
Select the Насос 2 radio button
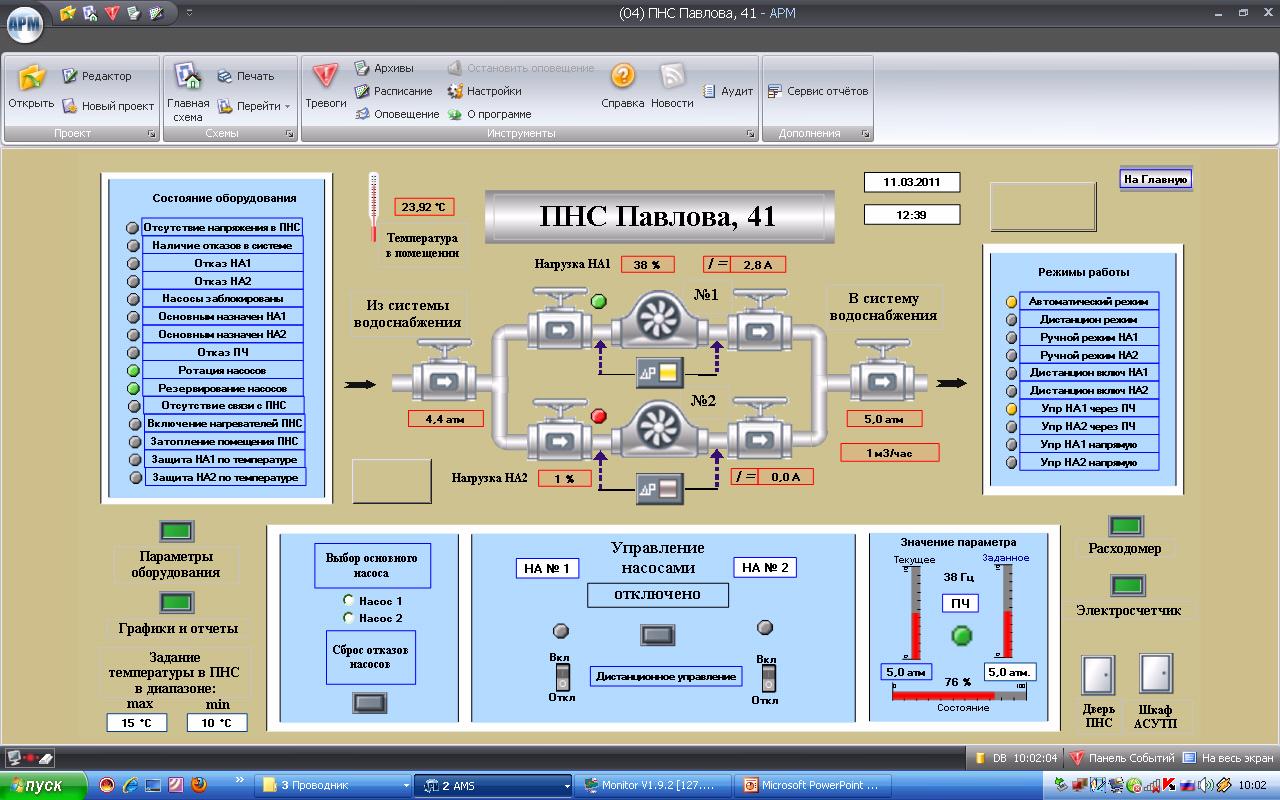point(348,618)
